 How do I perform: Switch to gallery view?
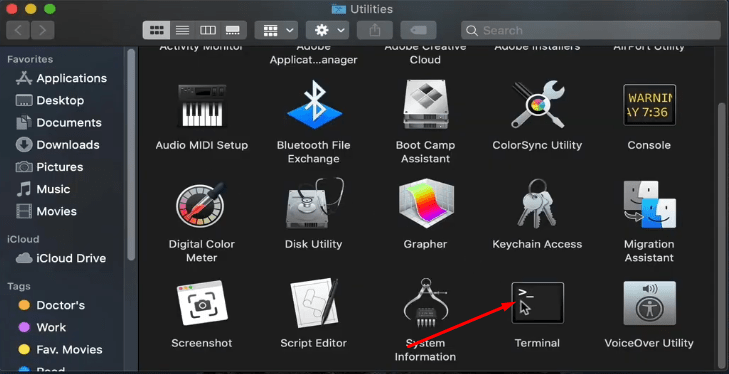click(x=233, y=31)
